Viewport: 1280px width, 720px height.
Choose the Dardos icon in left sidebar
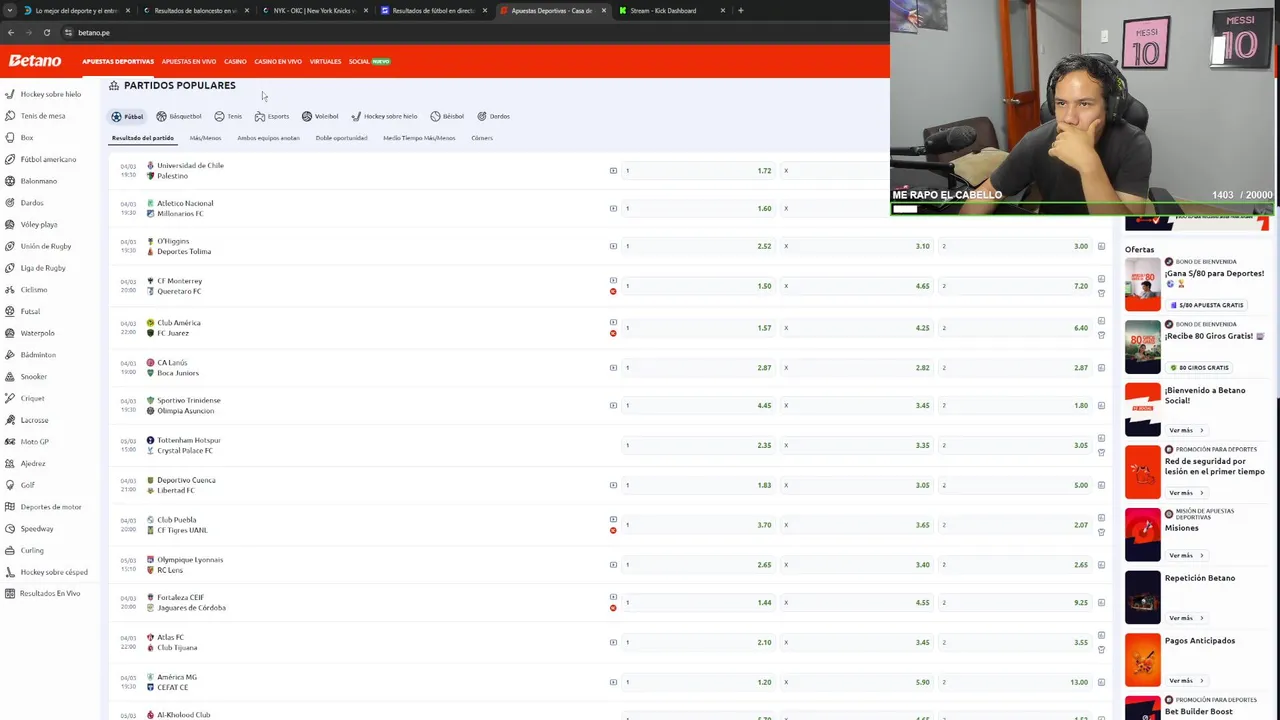pos(10,203)
